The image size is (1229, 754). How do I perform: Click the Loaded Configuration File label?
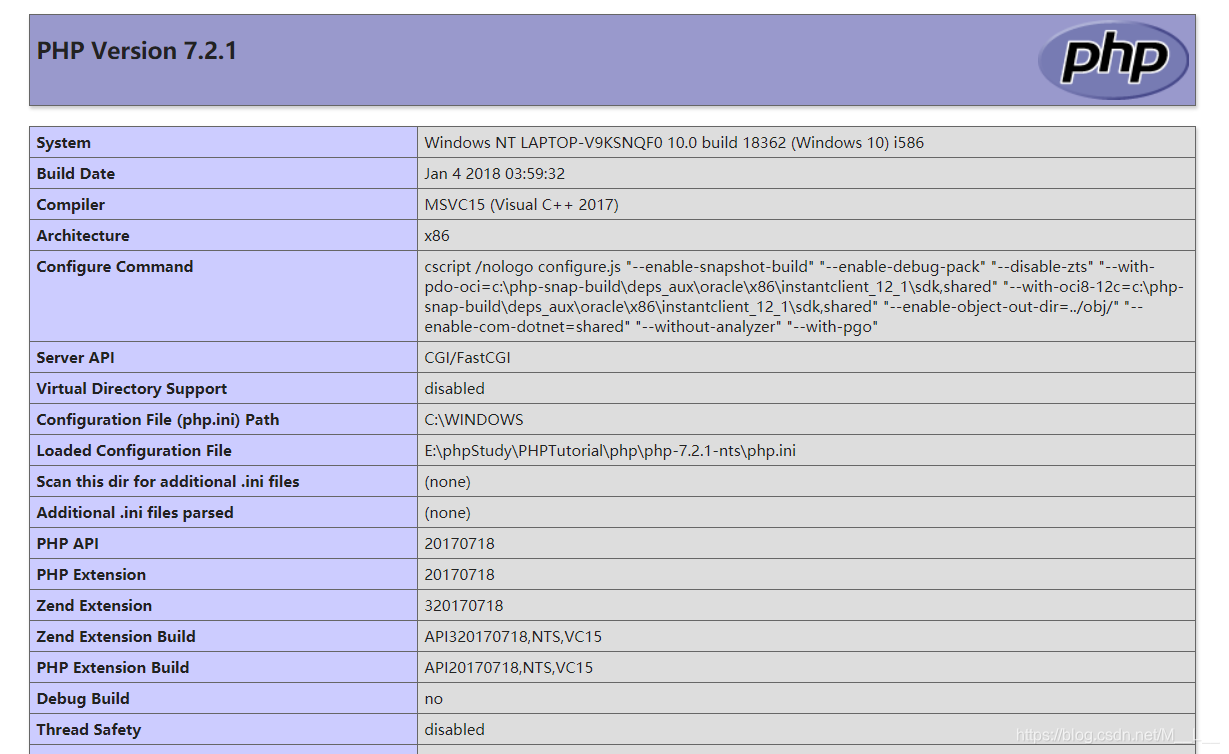(x=134, y=451)
